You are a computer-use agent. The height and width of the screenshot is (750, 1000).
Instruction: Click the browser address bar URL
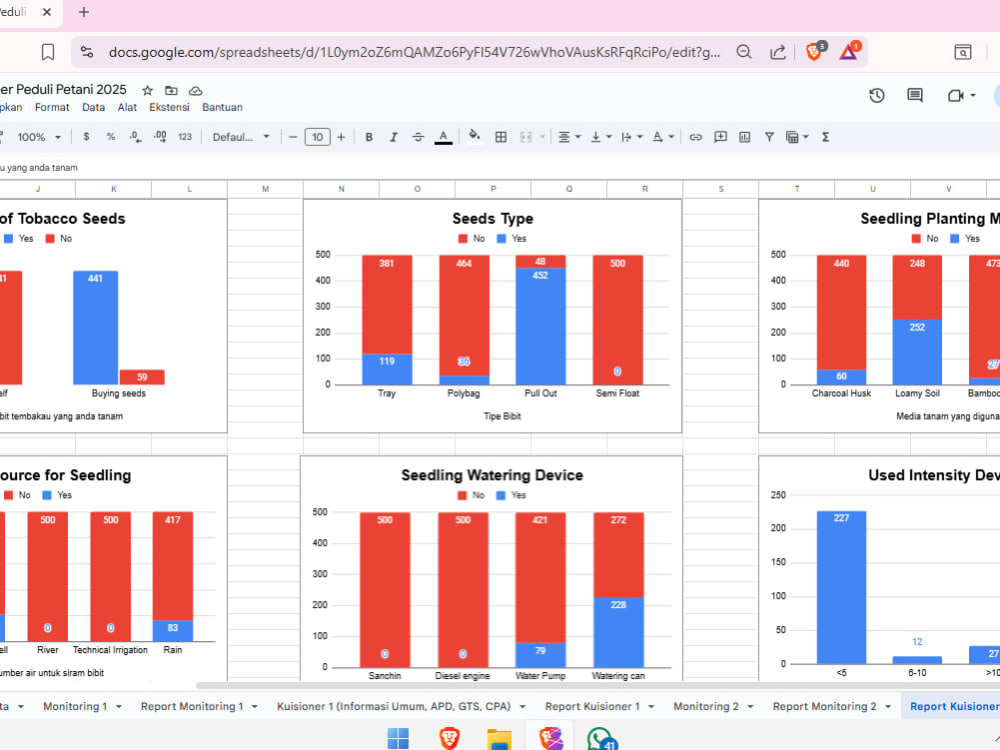point(415,52)
